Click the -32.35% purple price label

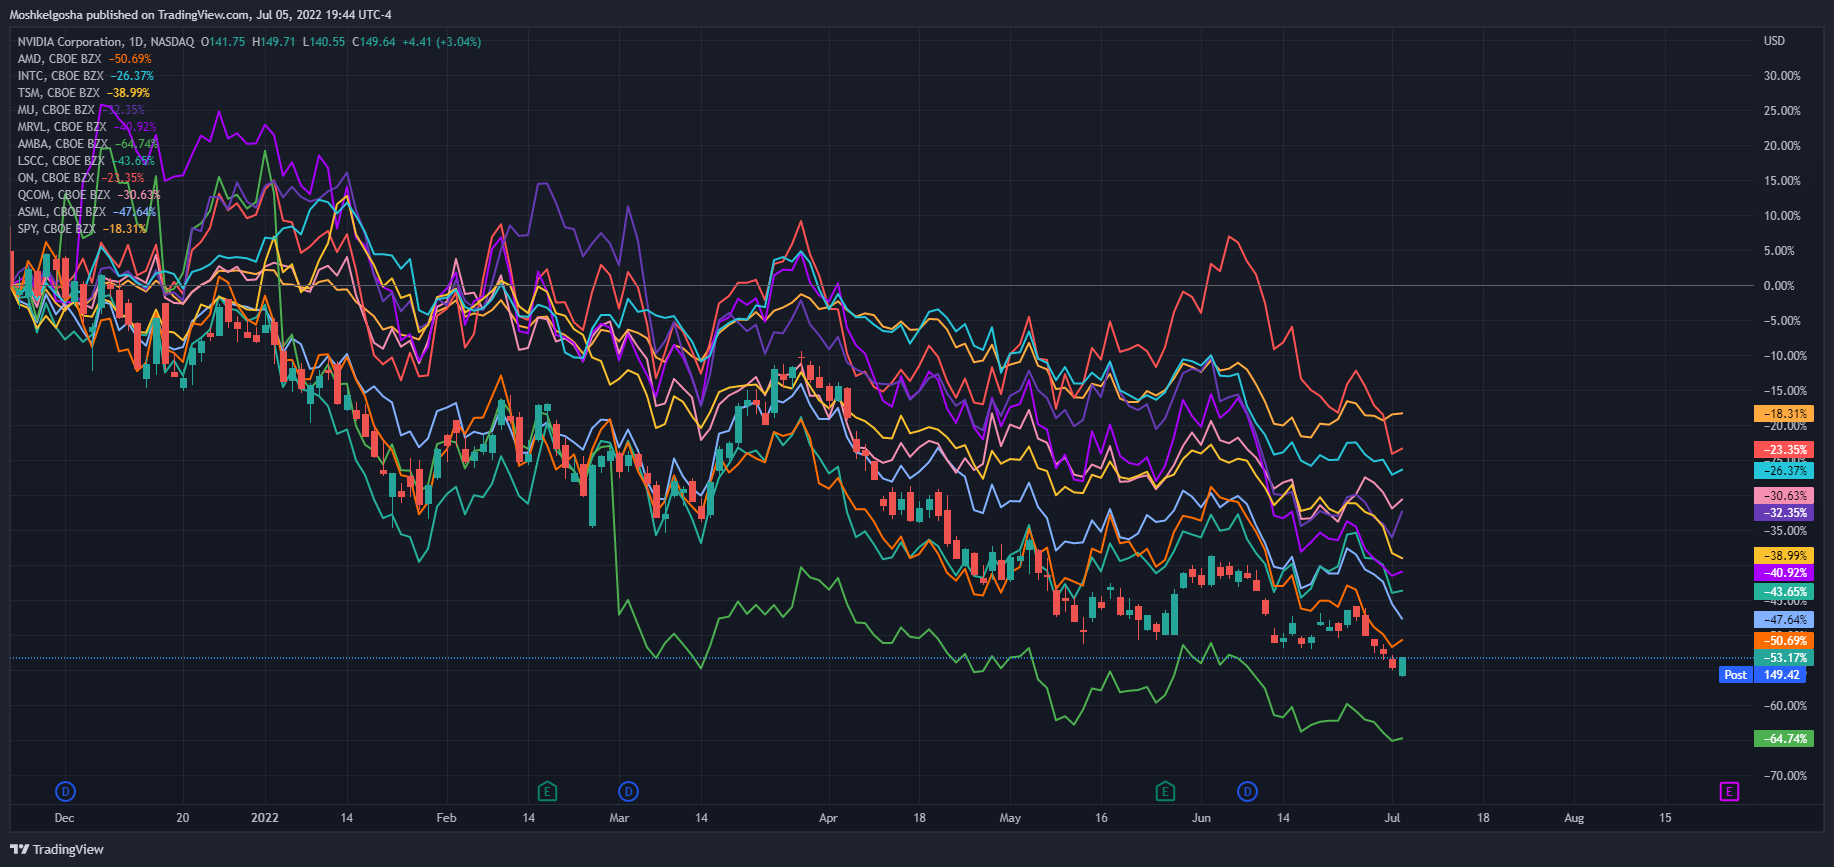[x=1784, y=513]
